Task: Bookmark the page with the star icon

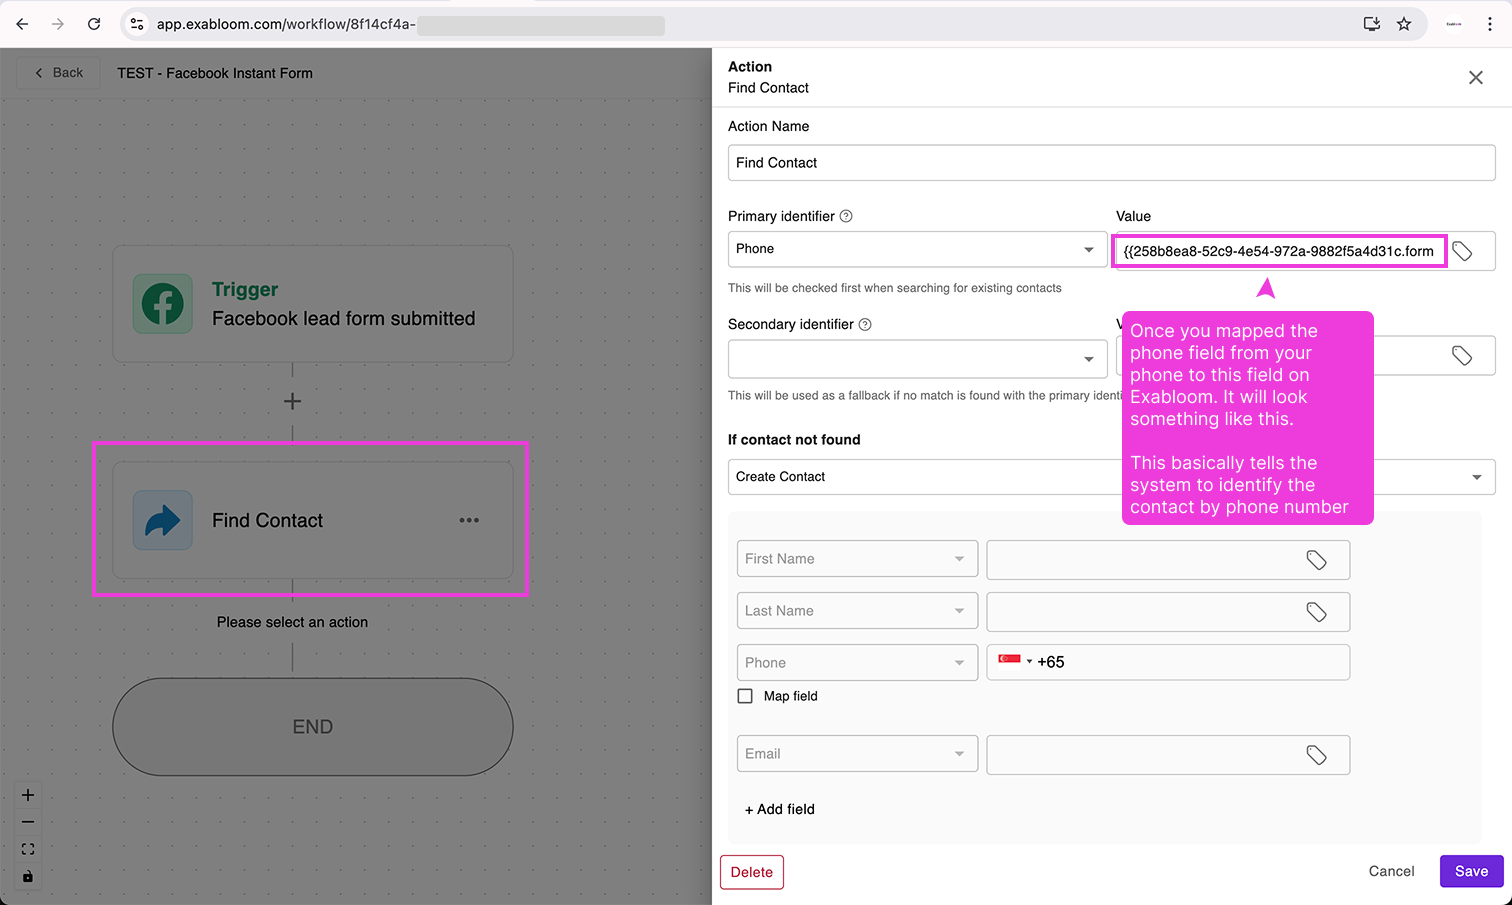Action: pyautogui.click(x=1404, y=24)
